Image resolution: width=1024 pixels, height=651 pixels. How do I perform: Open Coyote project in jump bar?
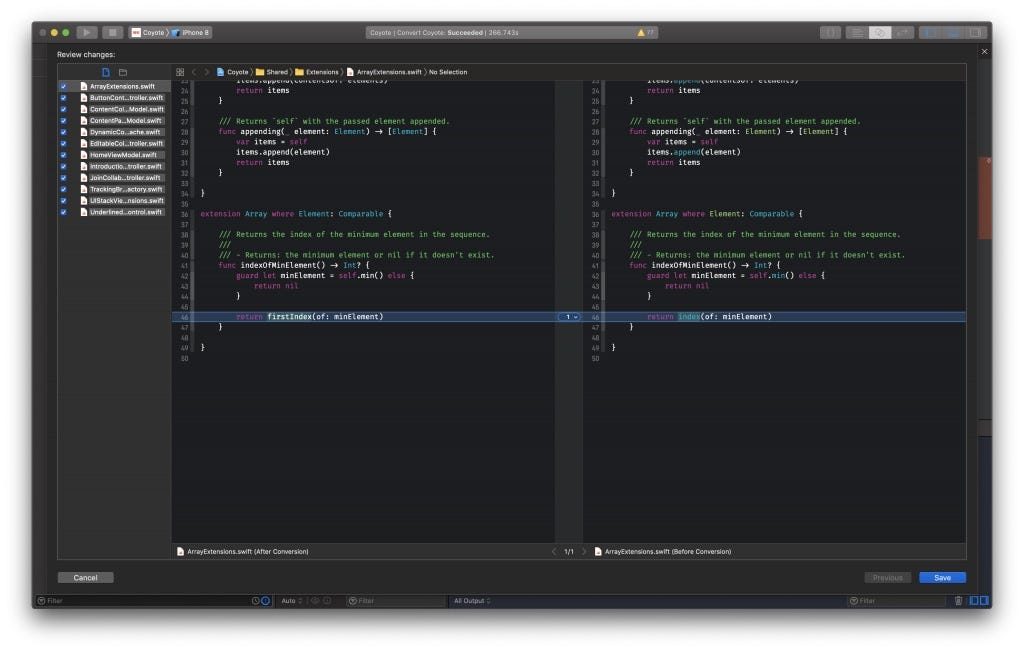pos(232,72)
